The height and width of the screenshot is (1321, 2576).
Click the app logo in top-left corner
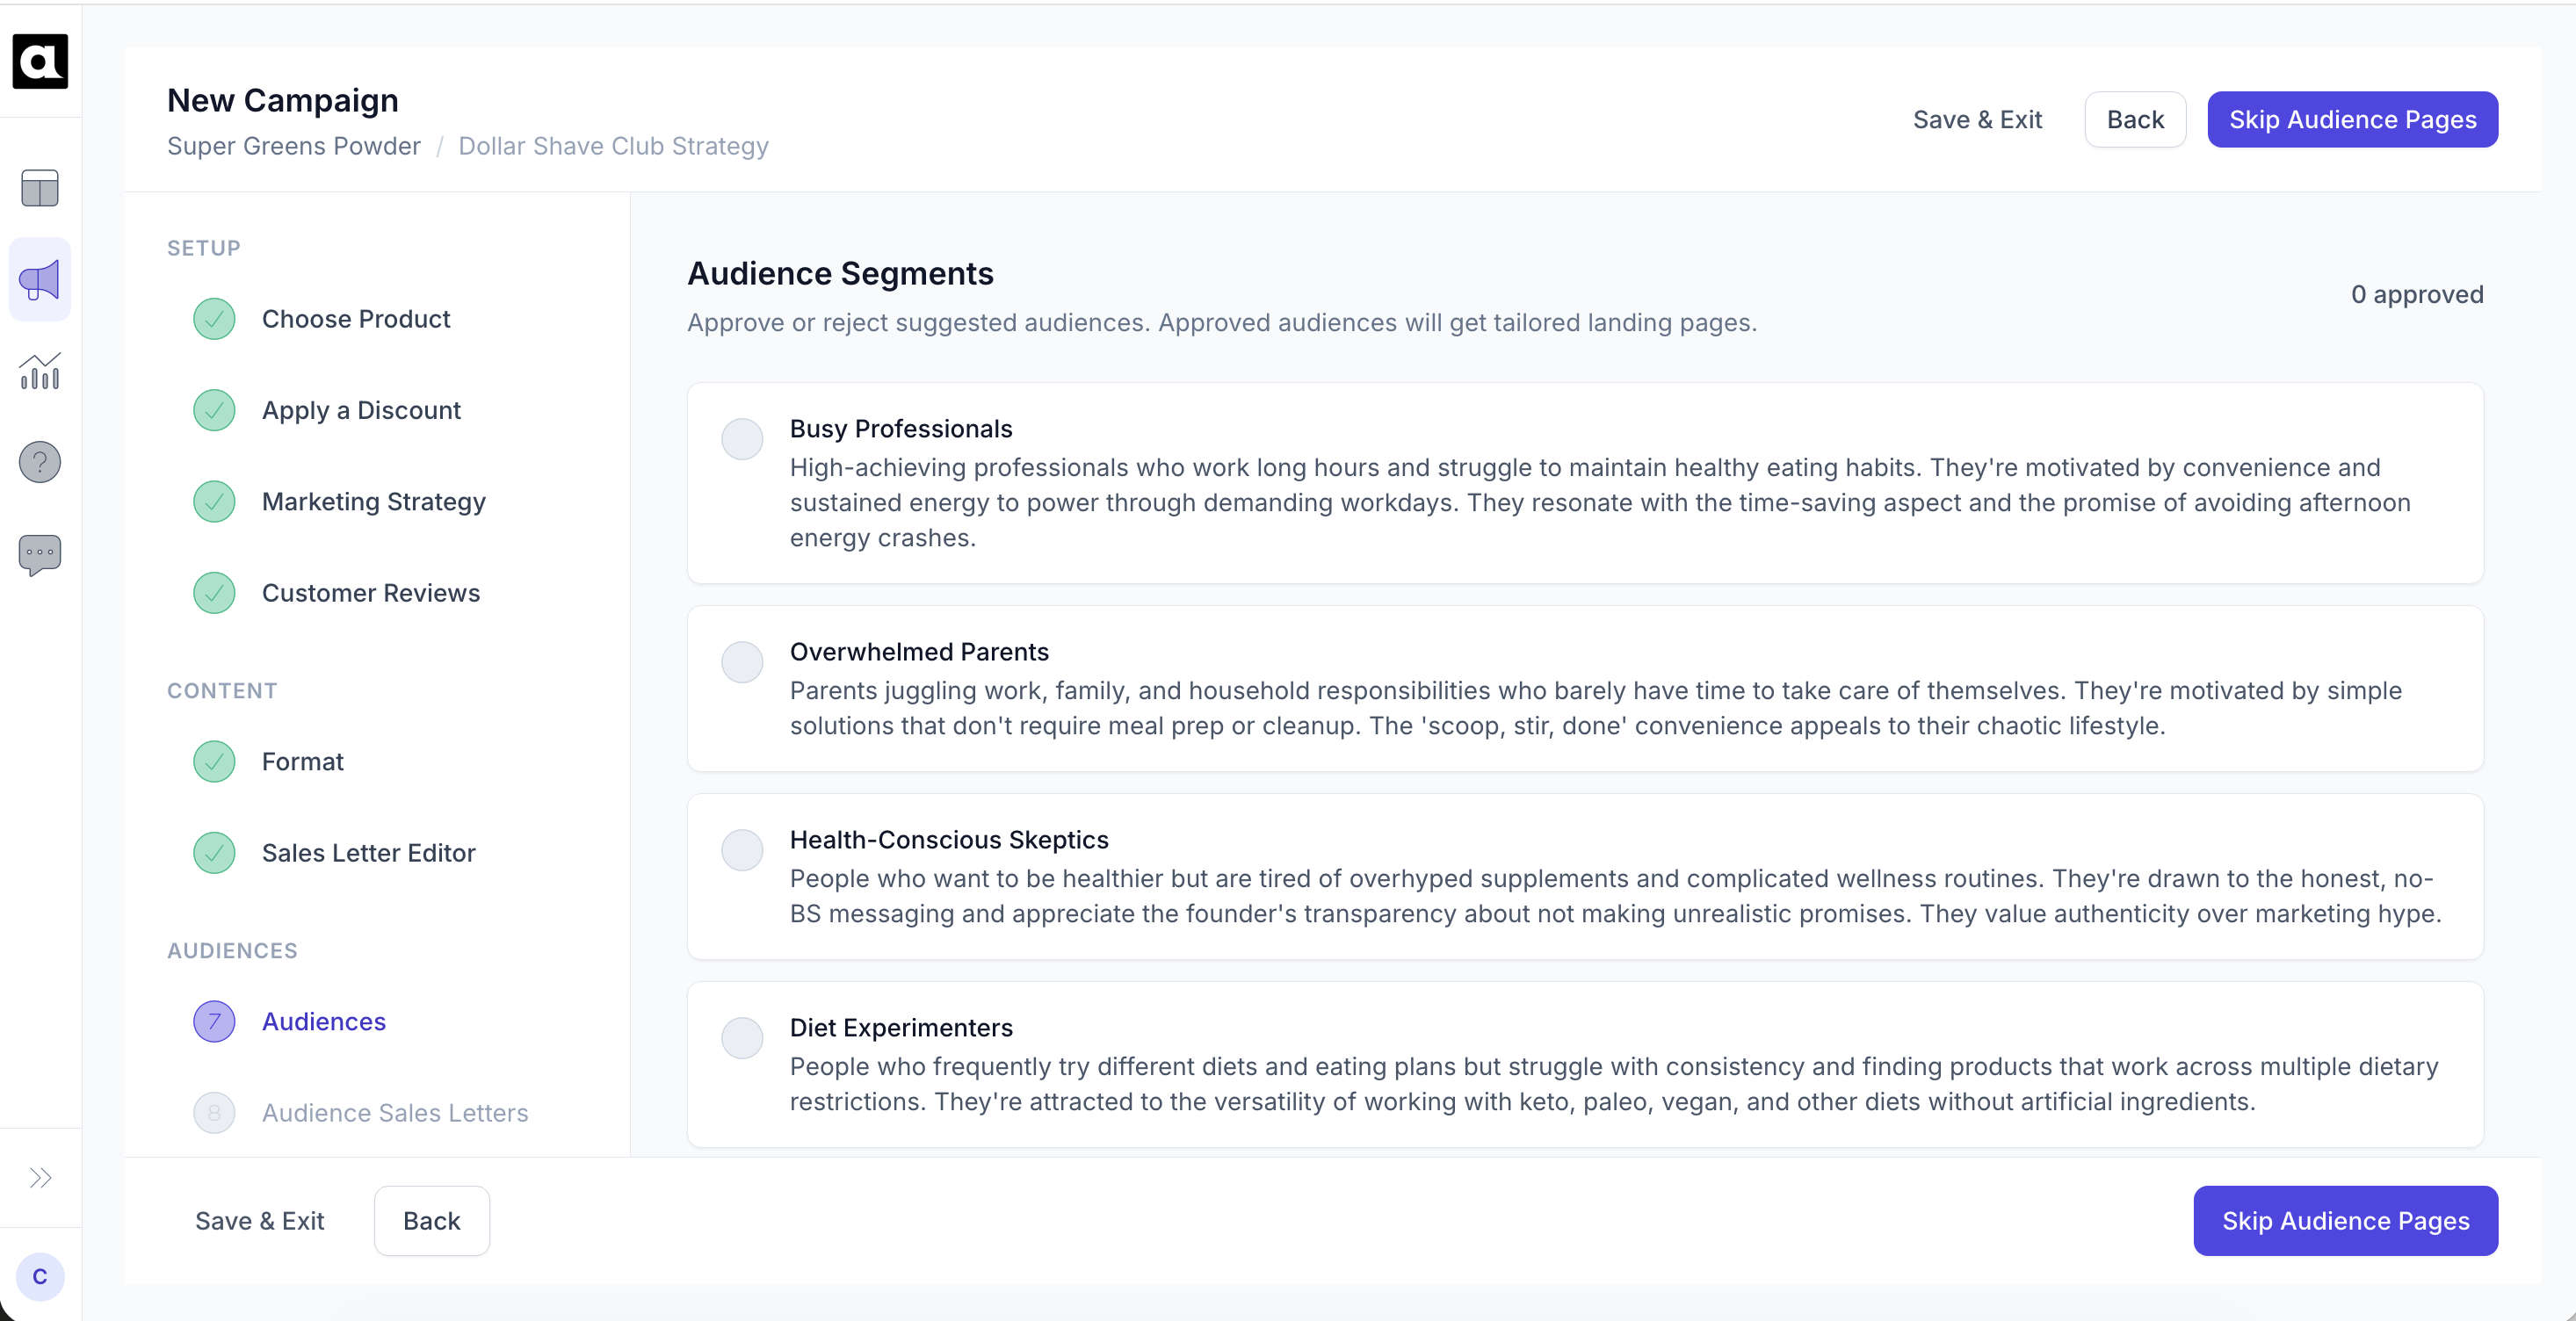(40, 61)
